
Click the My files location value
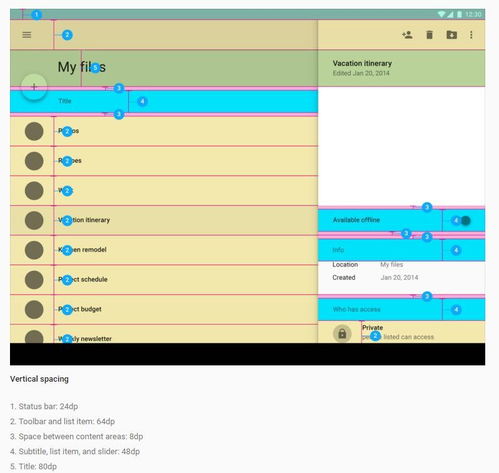pyautogui.click(x=392, y=264)
